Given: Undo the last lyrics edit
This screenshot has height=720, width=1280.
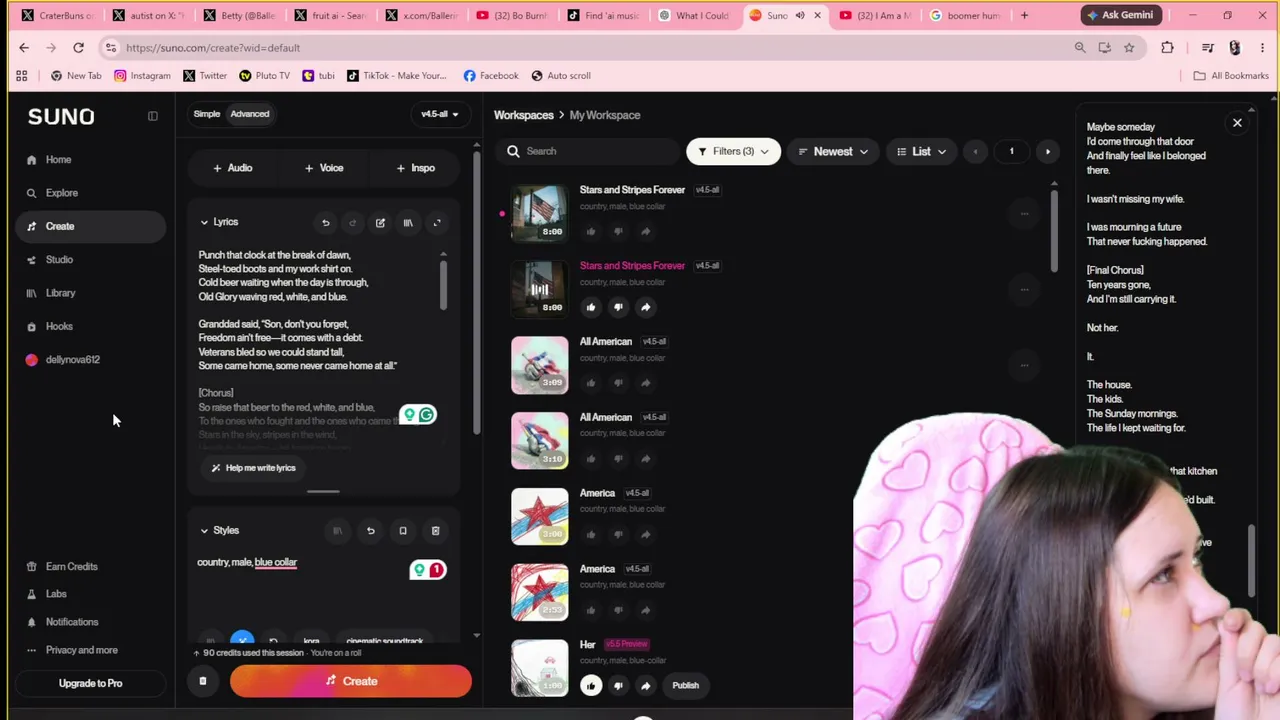Looking at the screenshot, I should tap(325, 223).
